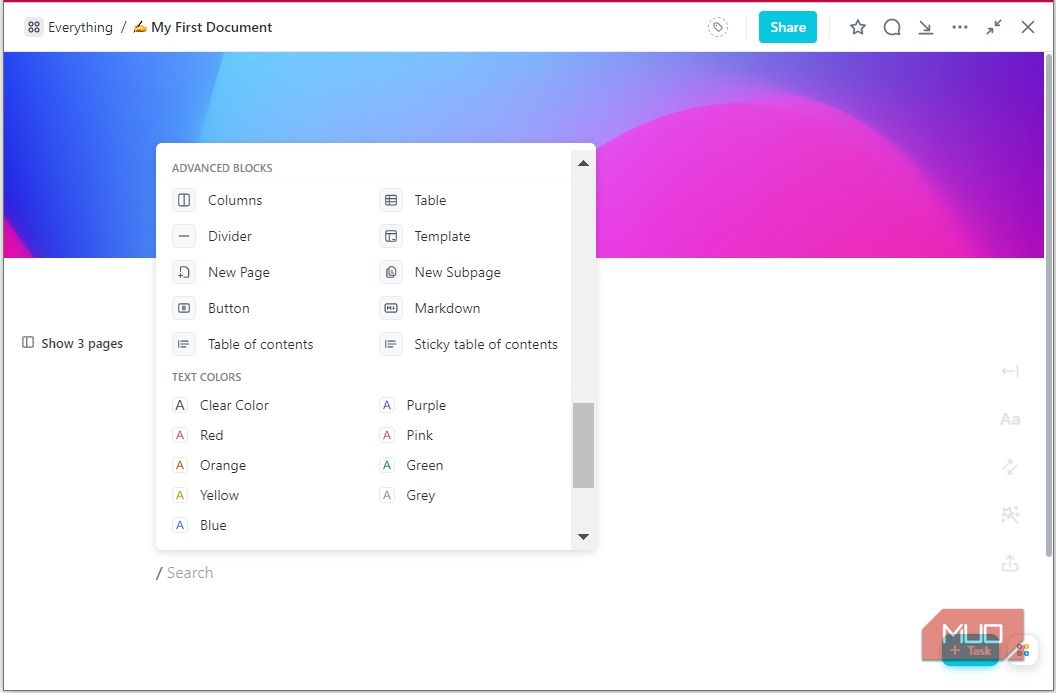Click the magic sparkle icon on right

click(1010, 515)
